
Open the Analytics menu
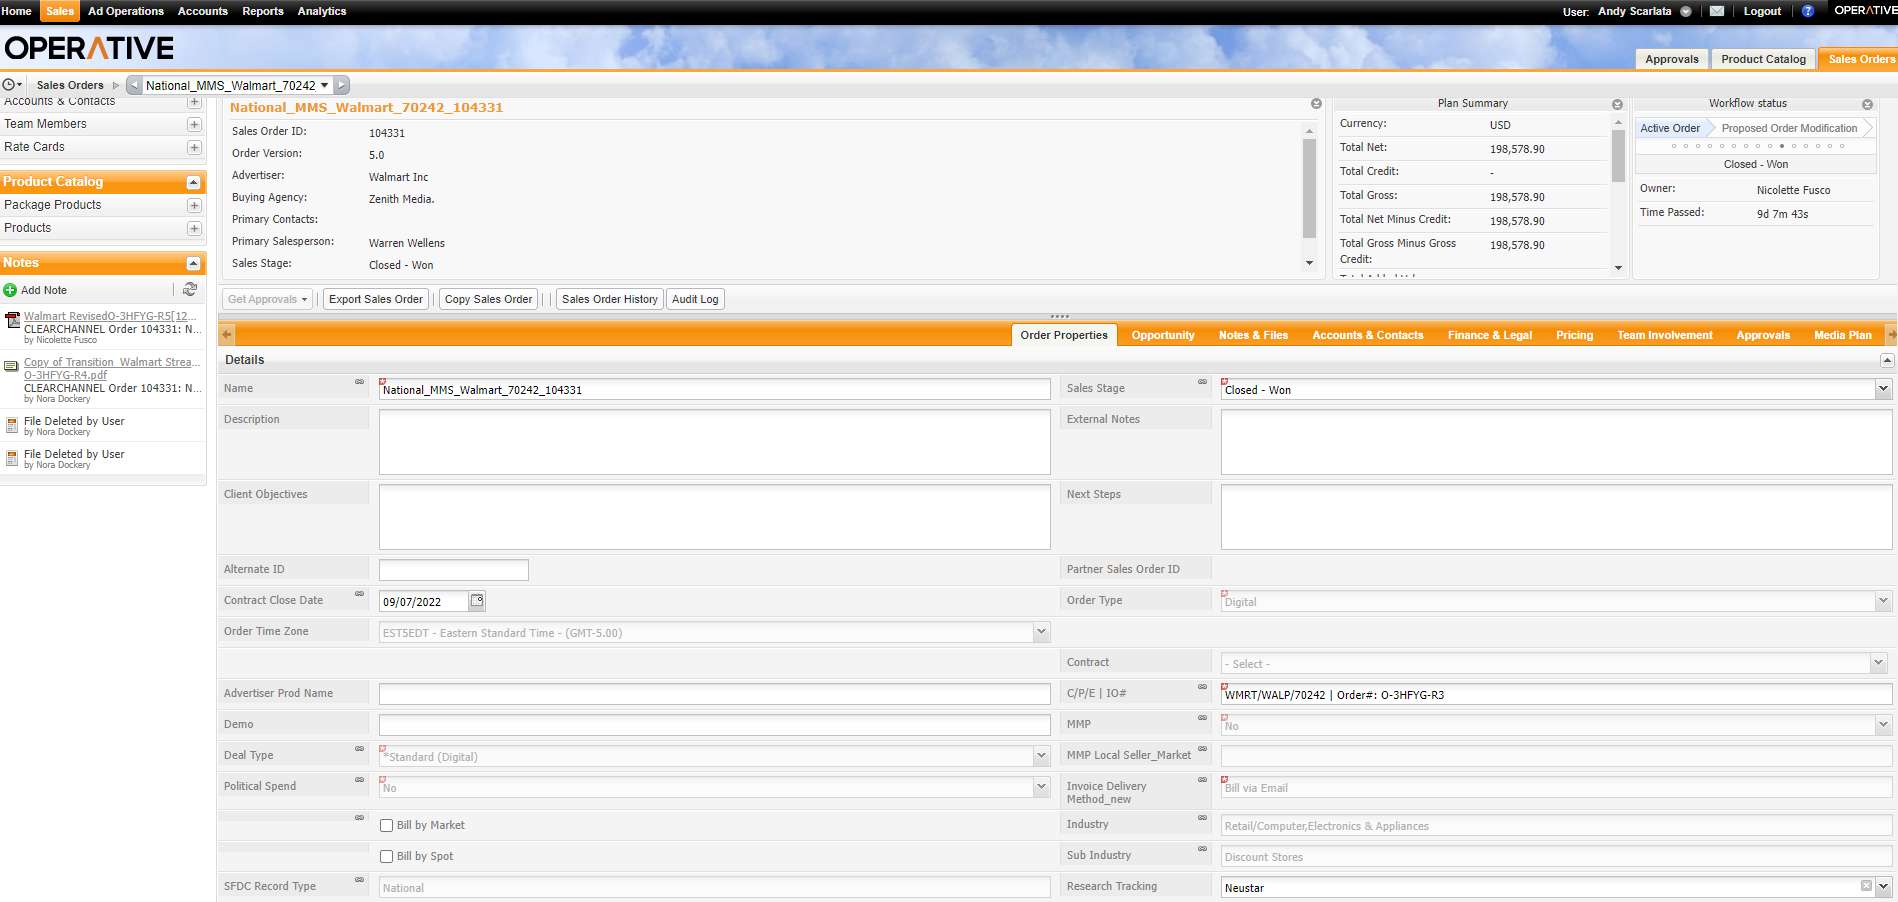click(x=322, y=11)
